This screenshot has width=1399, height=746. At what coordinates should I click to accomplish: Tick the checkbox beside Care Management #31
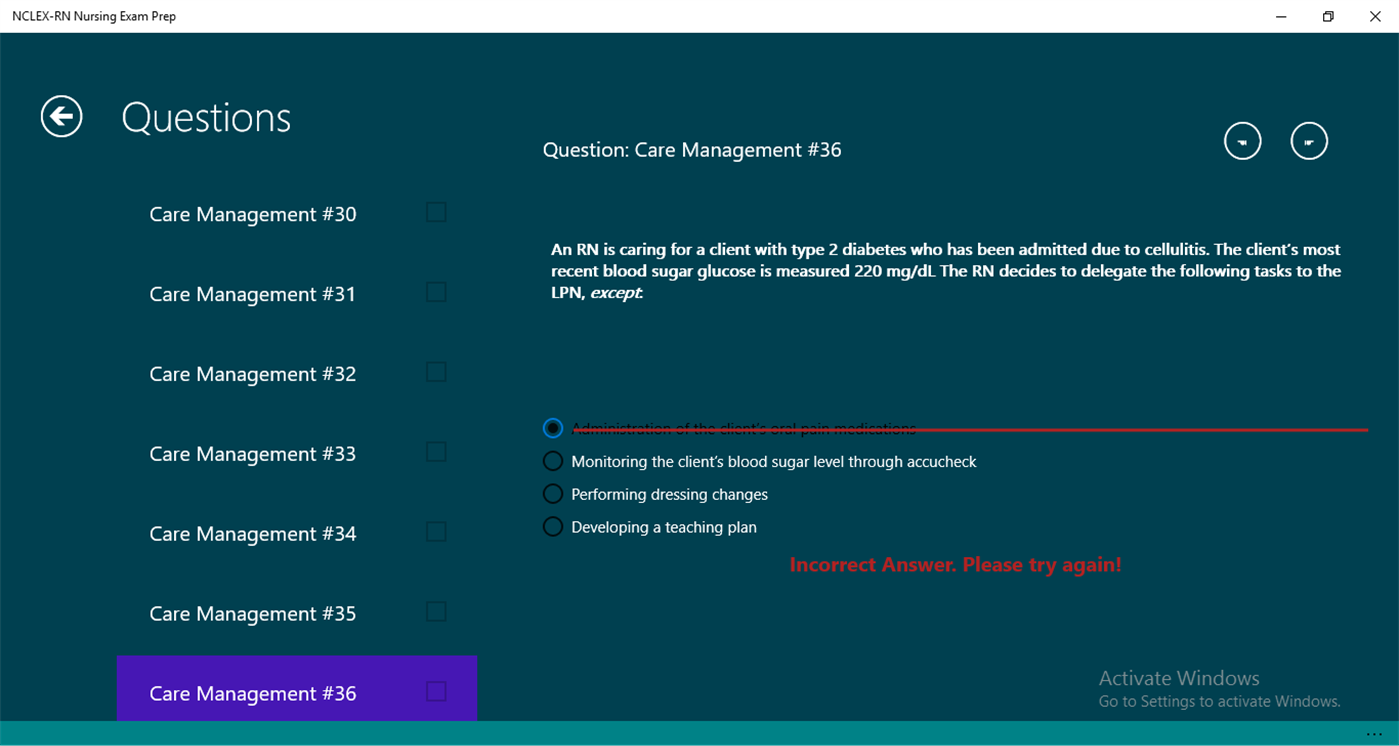436,292
